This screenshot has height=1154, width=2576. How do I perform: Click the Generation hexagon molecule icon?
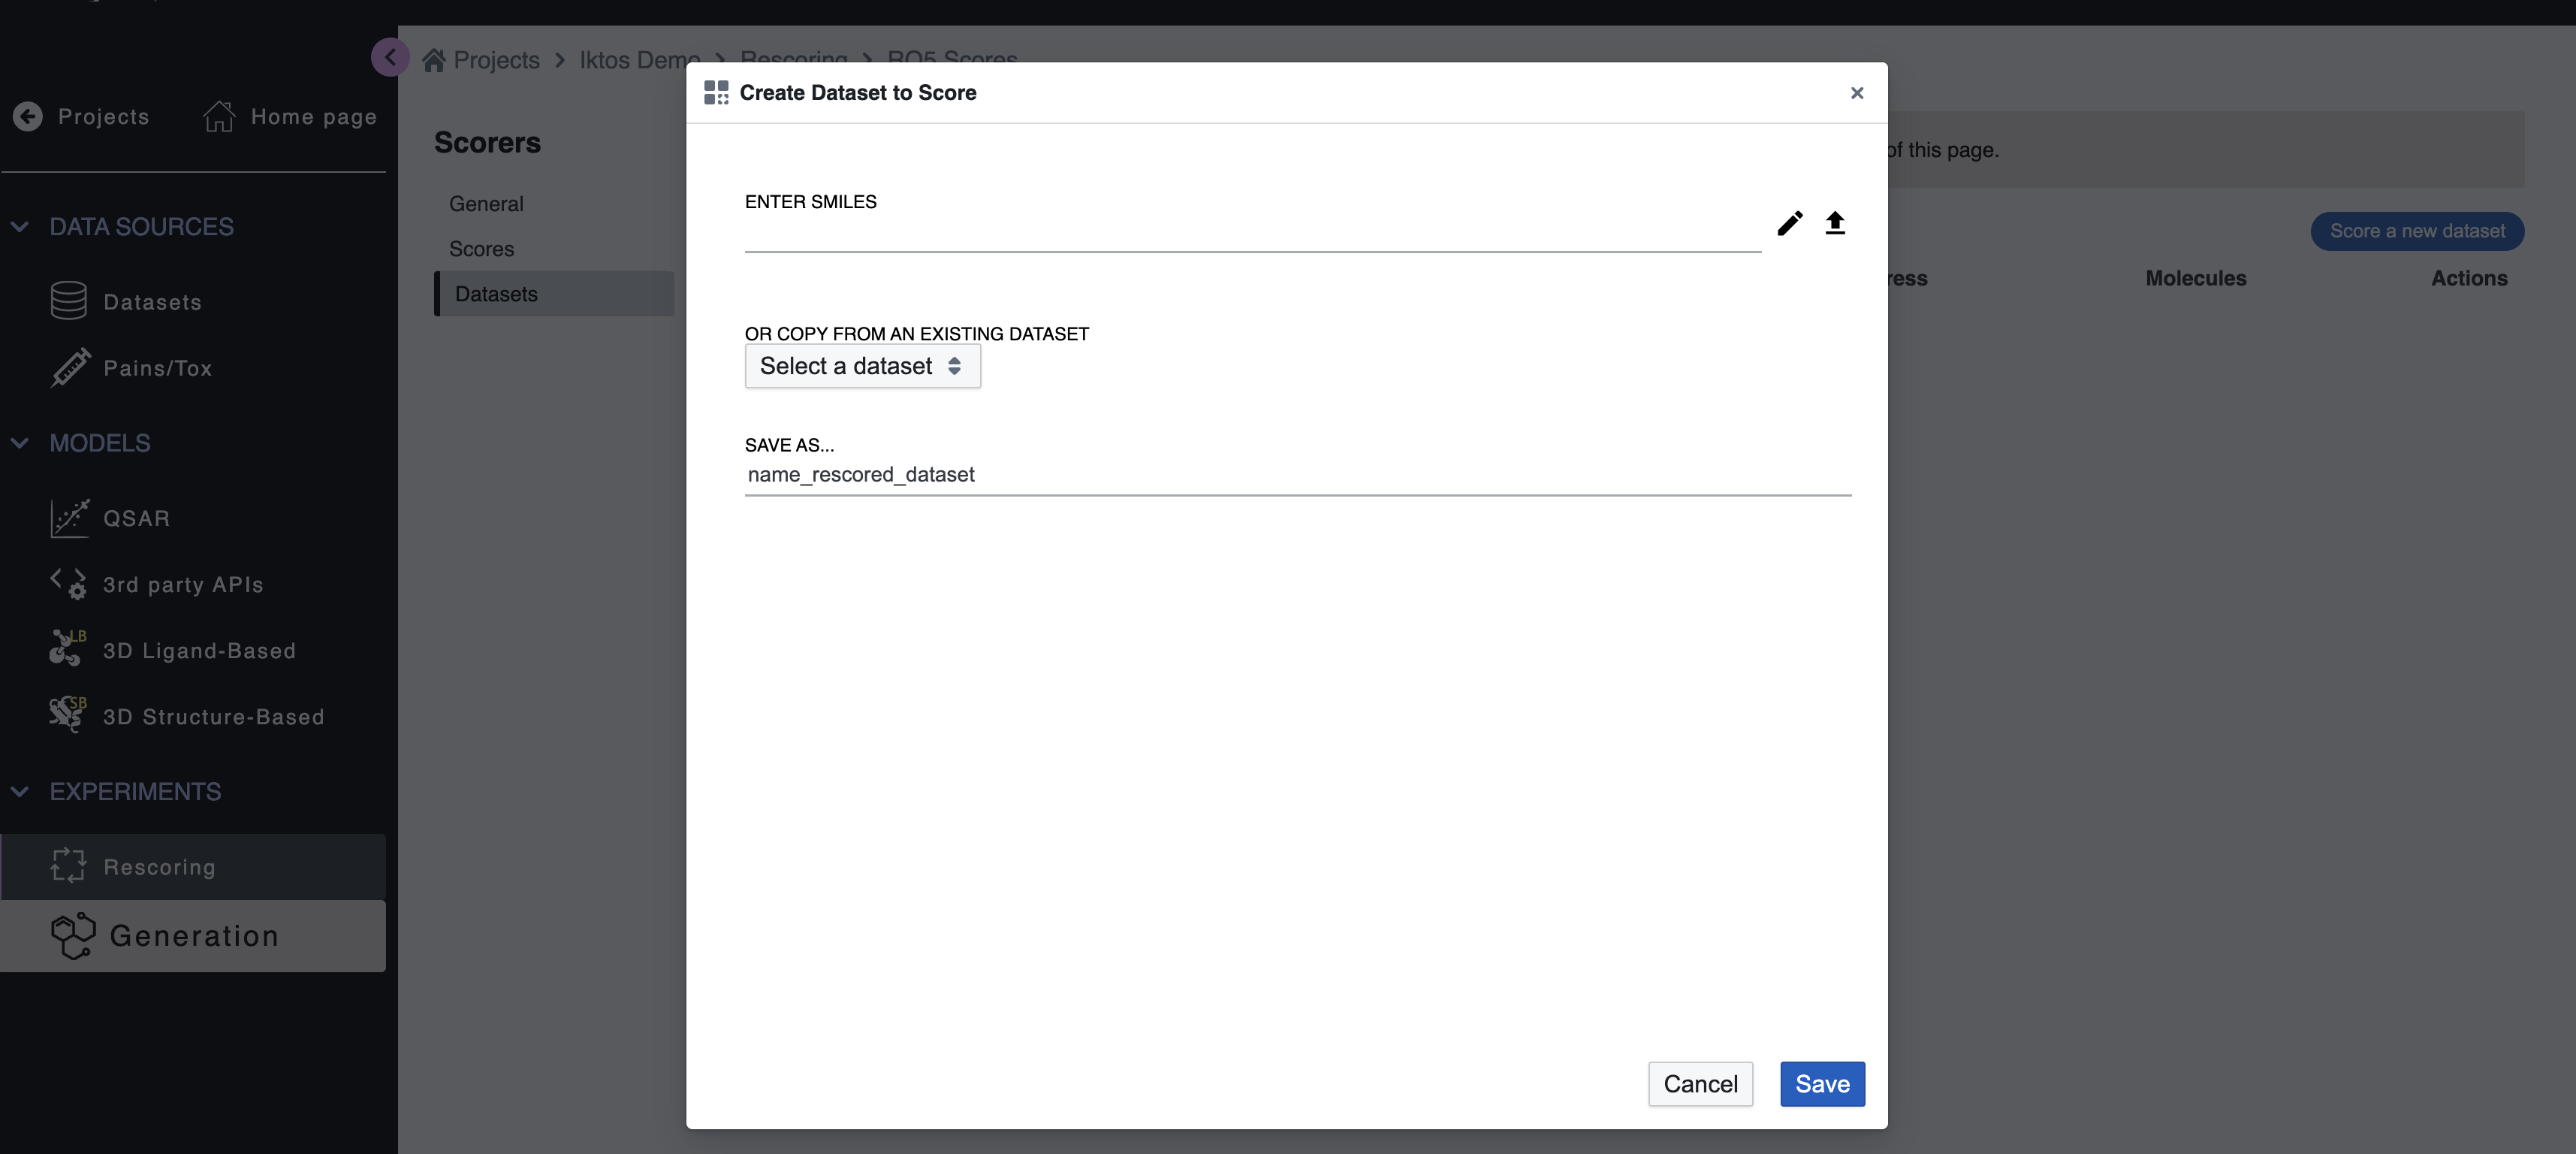(x=73, y=935)
